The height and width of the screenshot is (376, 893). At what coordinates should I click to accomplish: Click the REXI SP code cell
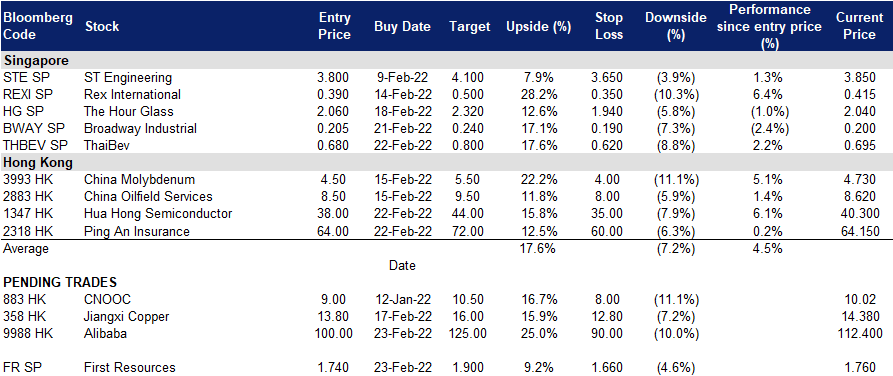[x=28, y=95]
